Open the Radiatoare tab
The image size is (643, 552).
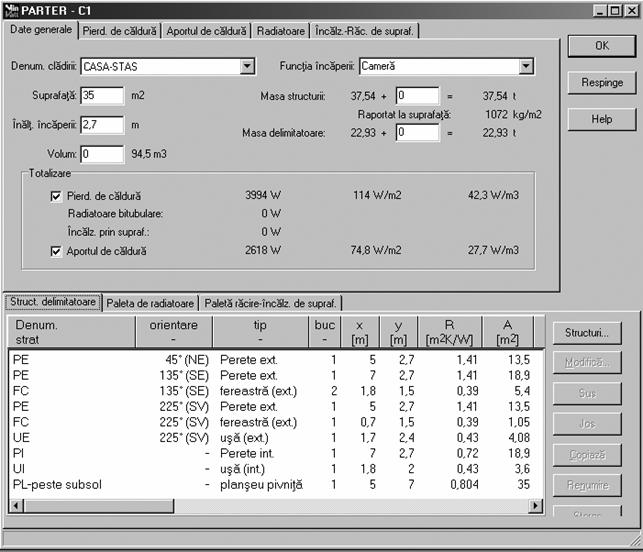(280, 31)
